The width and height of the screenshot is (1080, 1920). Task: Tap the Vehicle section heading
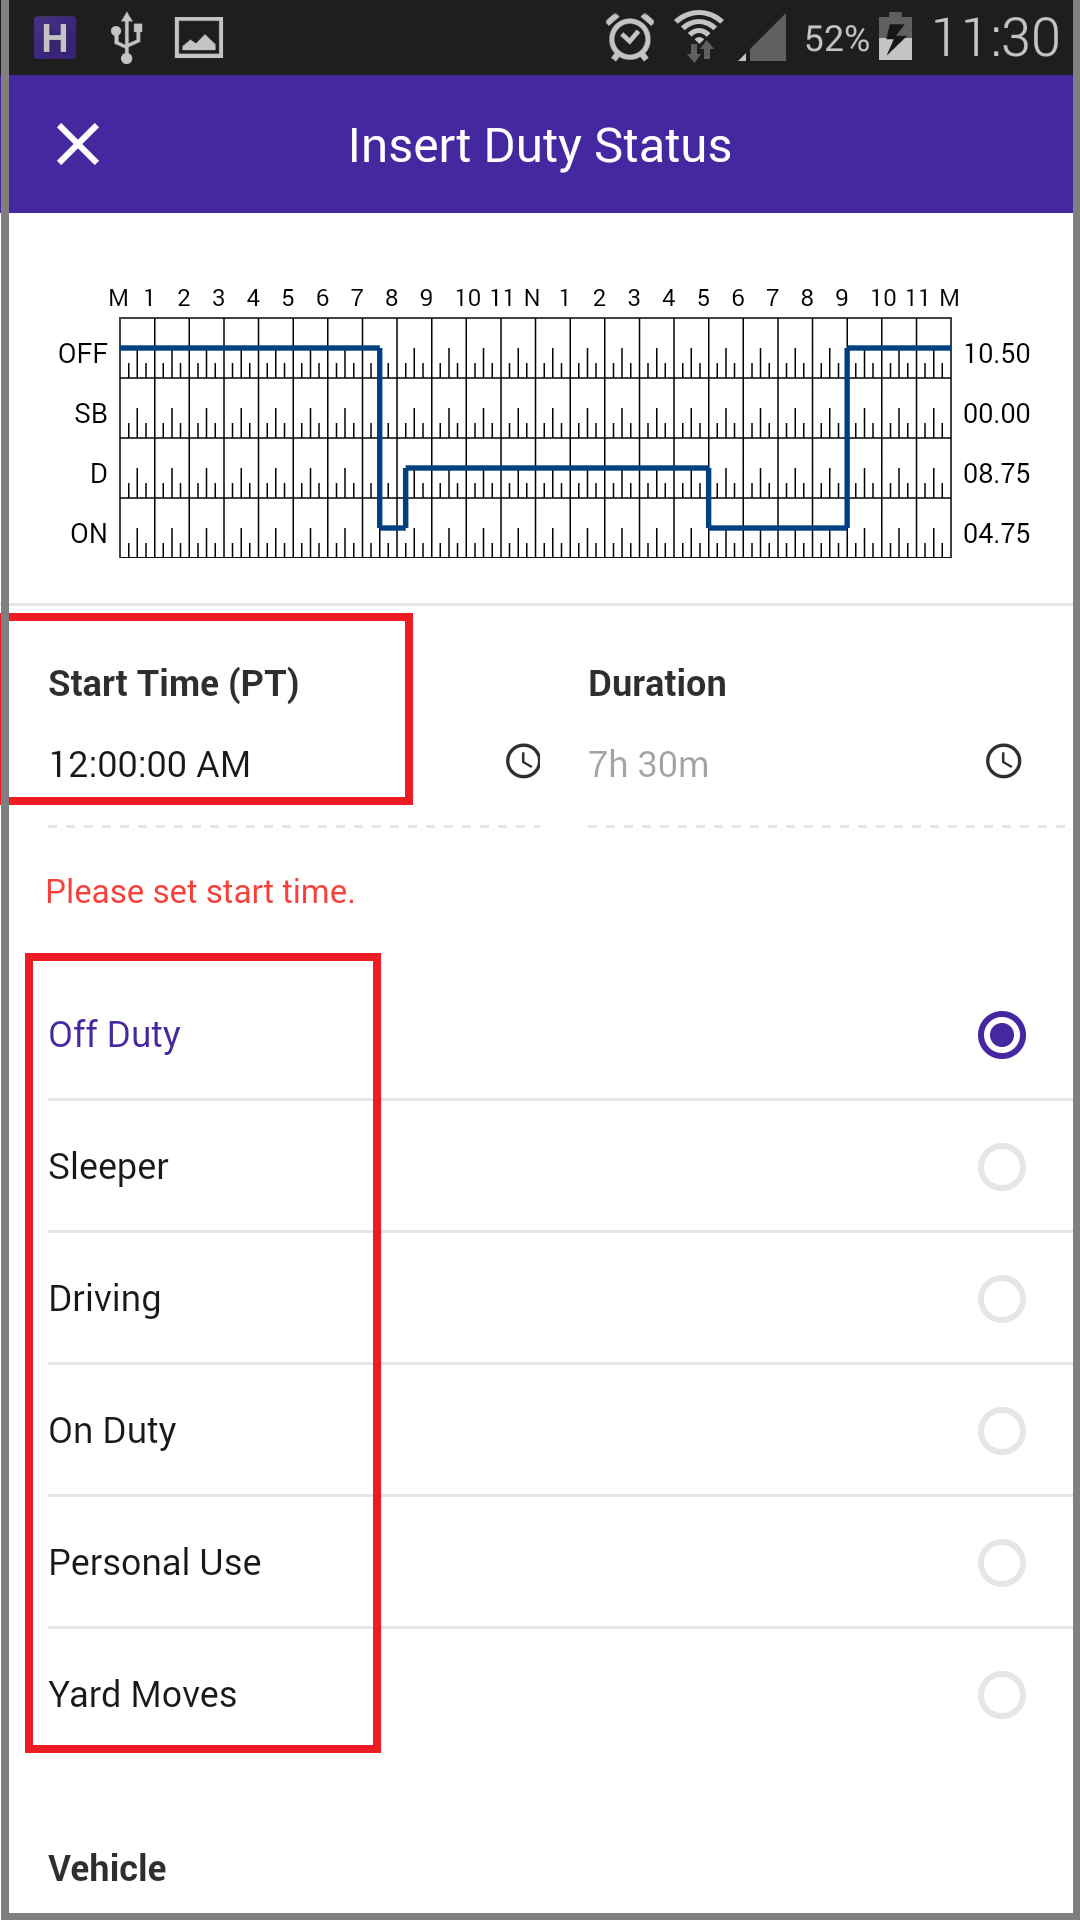tap(107, 1868)
